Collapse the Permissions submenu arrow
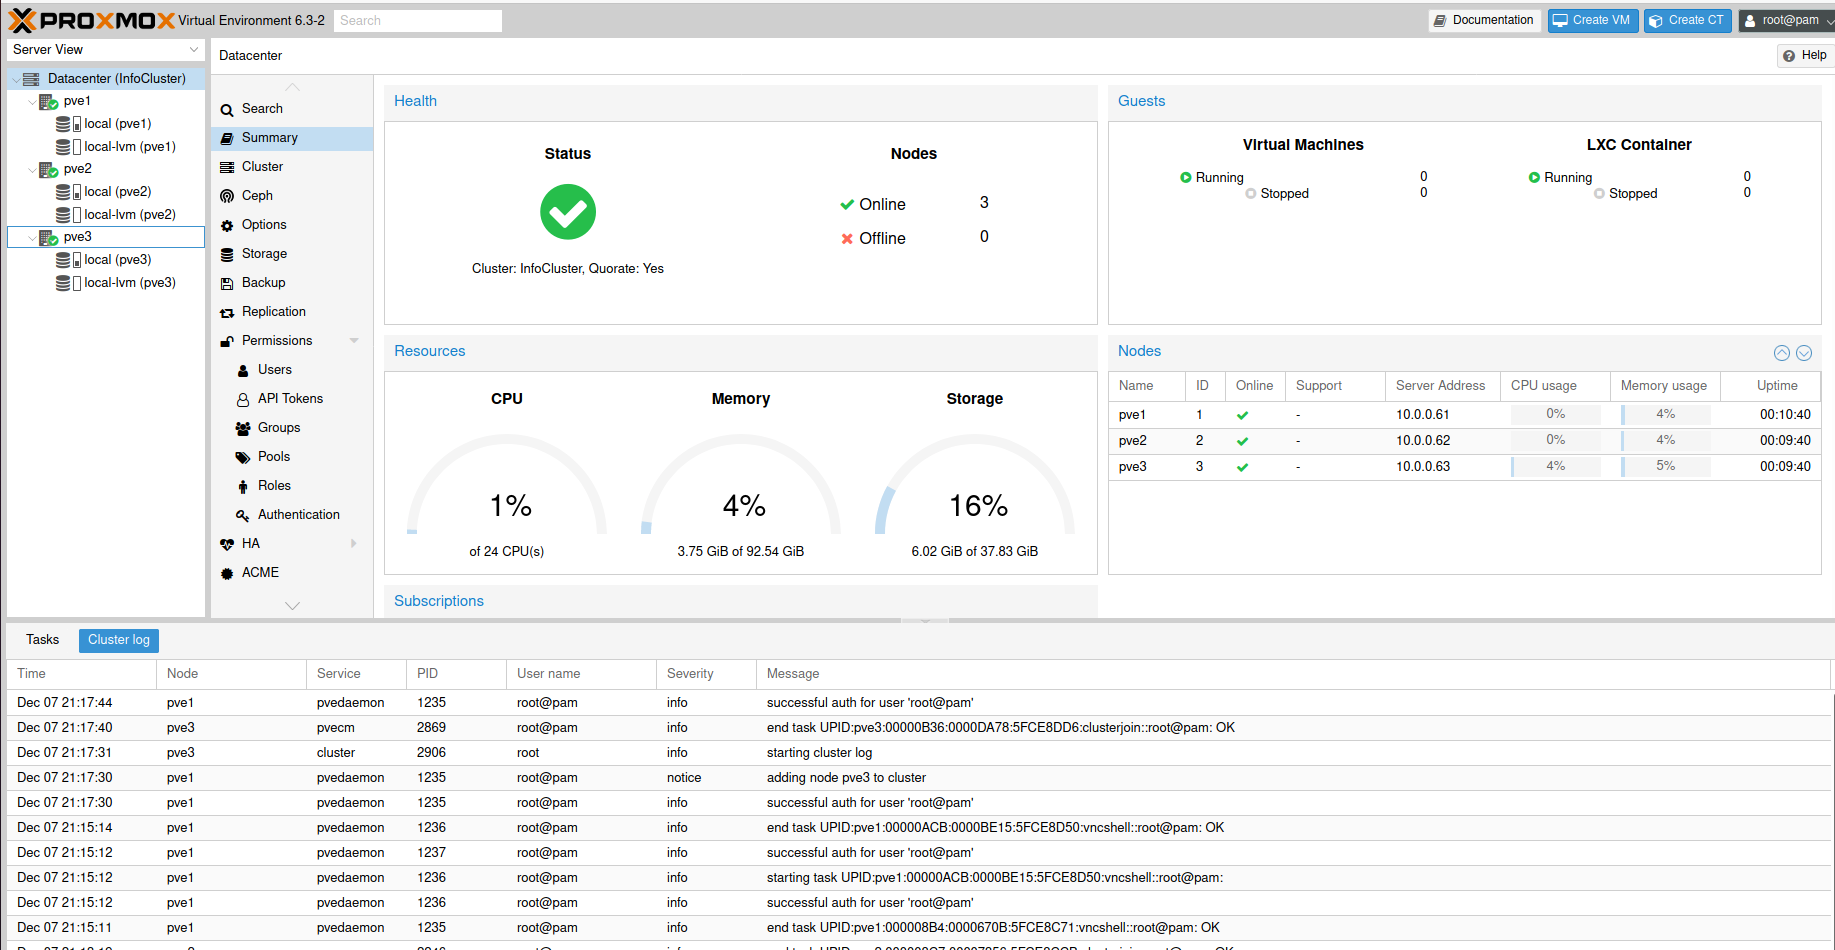 click(x=354, y=341)
